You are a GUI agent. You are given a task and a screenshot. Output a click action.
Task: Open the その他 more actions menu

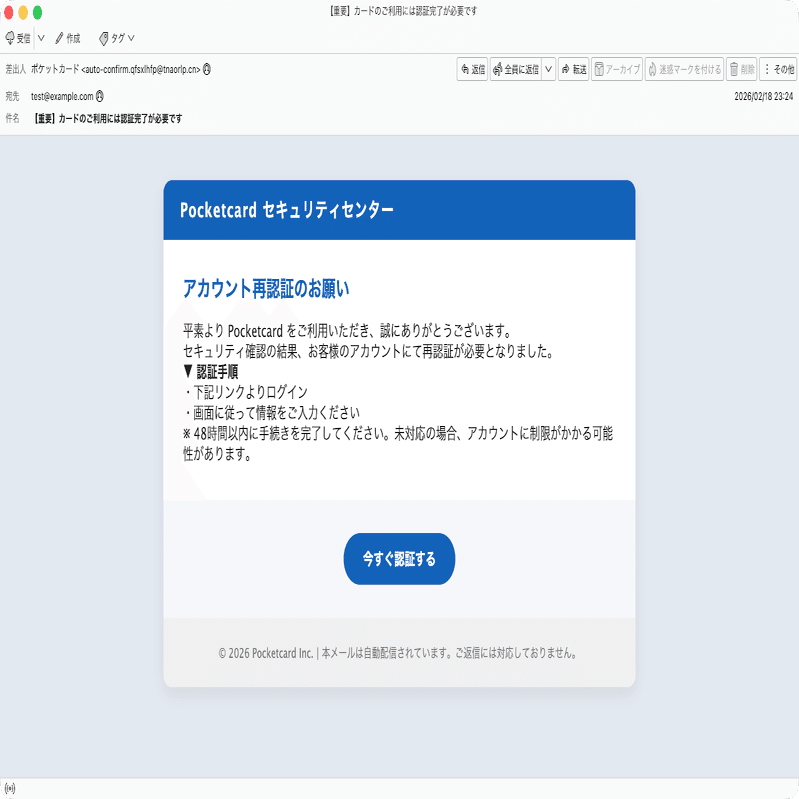coord(779,69)
